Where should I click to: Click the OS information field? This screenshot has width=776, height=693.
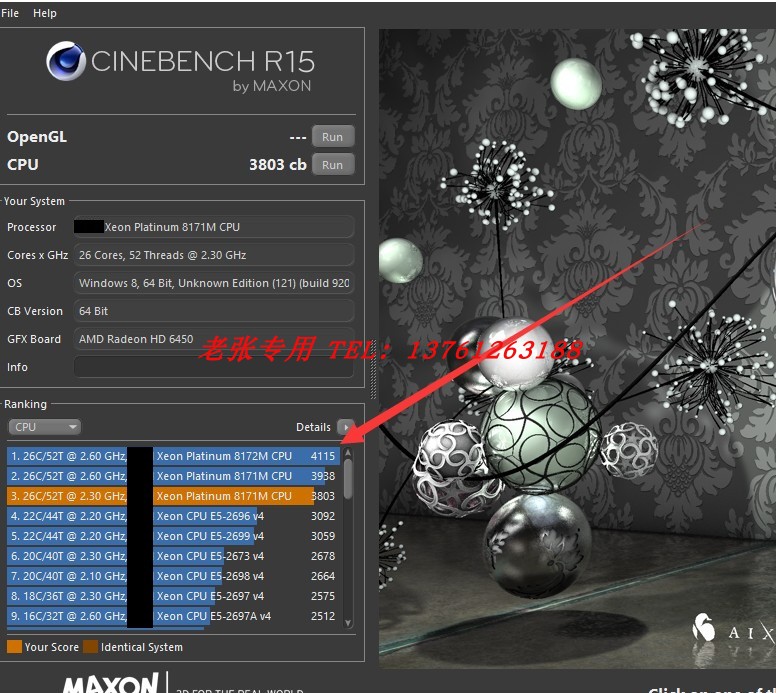[x=214, y=283]
